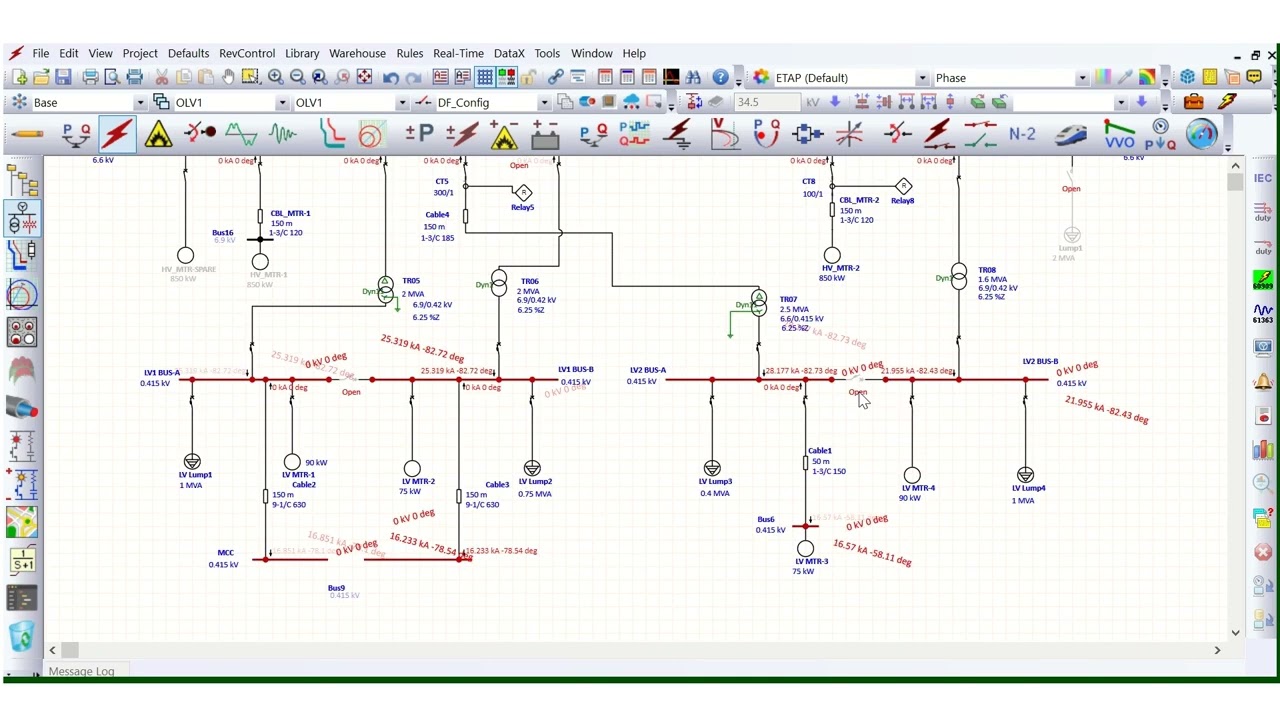Toggle the one-line diagram view in sidebar
This screenshot has height=720, width=1280.
22,217
